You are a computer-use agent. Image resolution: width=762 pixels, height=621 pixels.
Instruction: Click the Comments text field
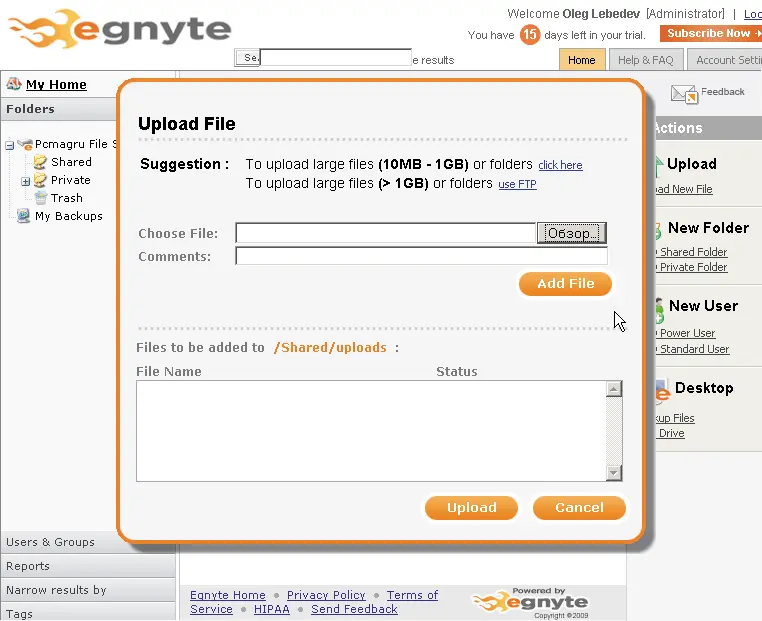pyautogui.click(x=421, y=256)
